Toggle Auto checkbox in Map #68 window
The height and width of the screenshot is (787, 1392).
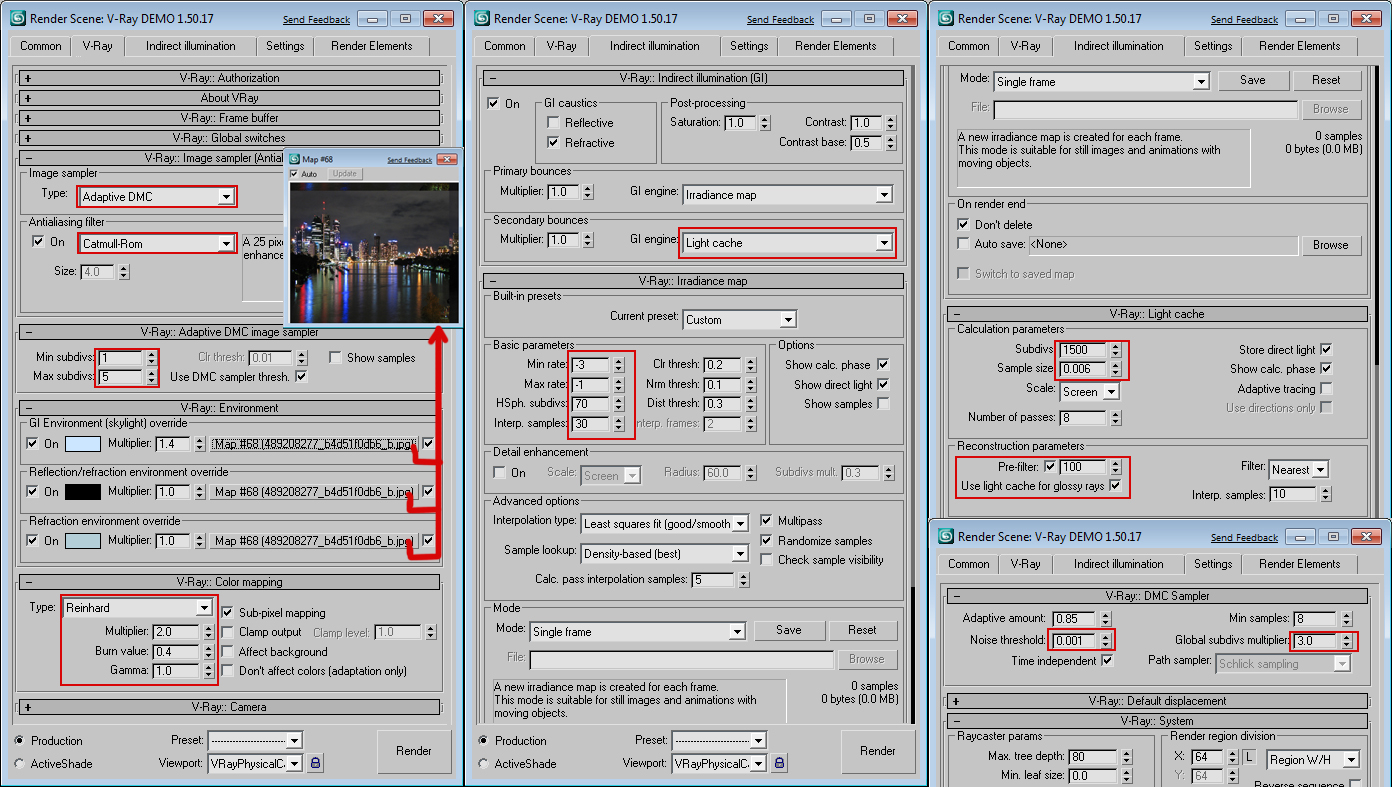coord(294,174)
